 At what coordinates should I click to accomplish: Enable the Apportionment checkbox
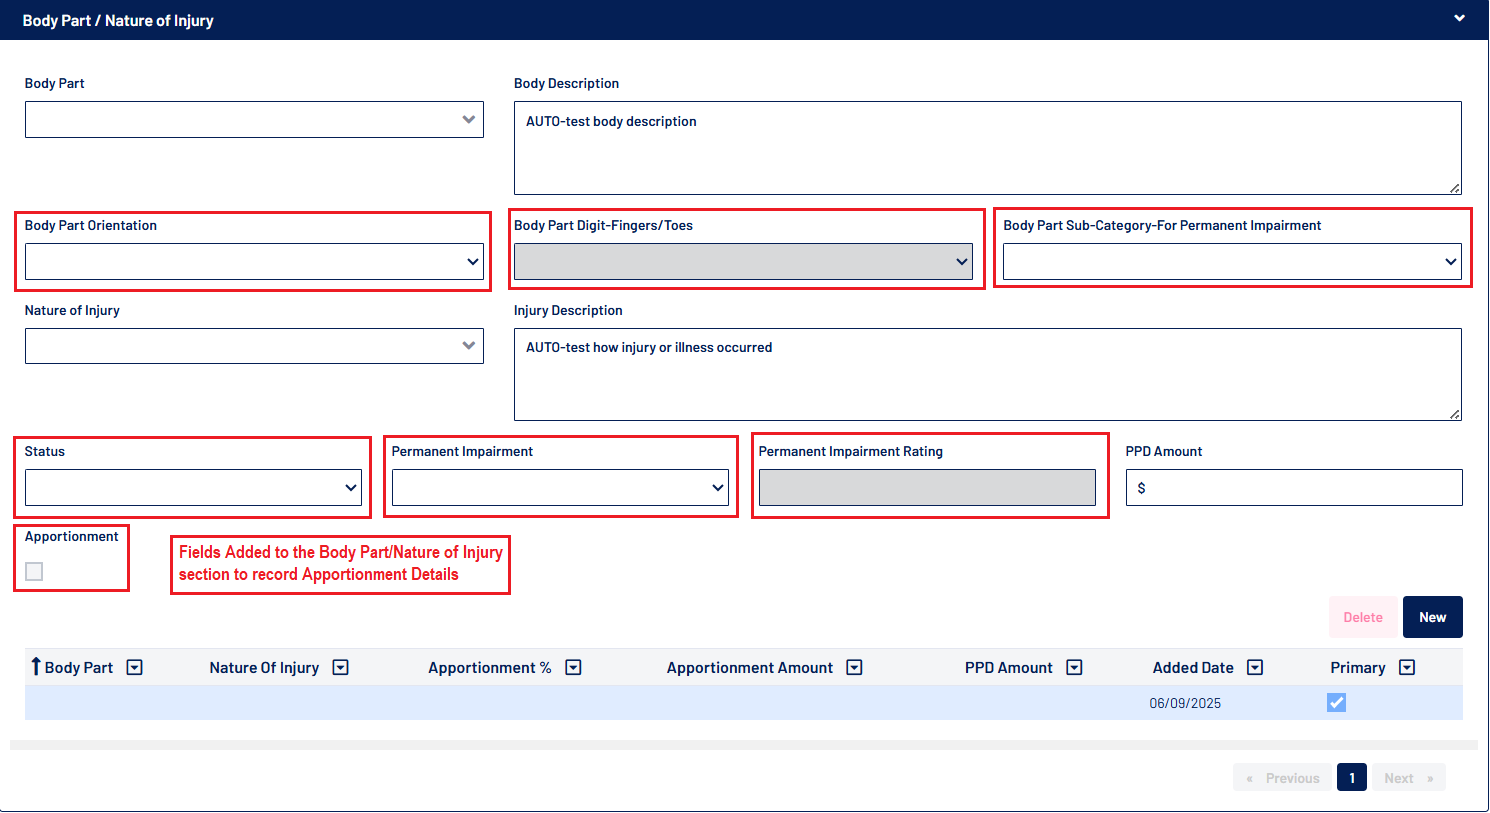pos(34,572)
